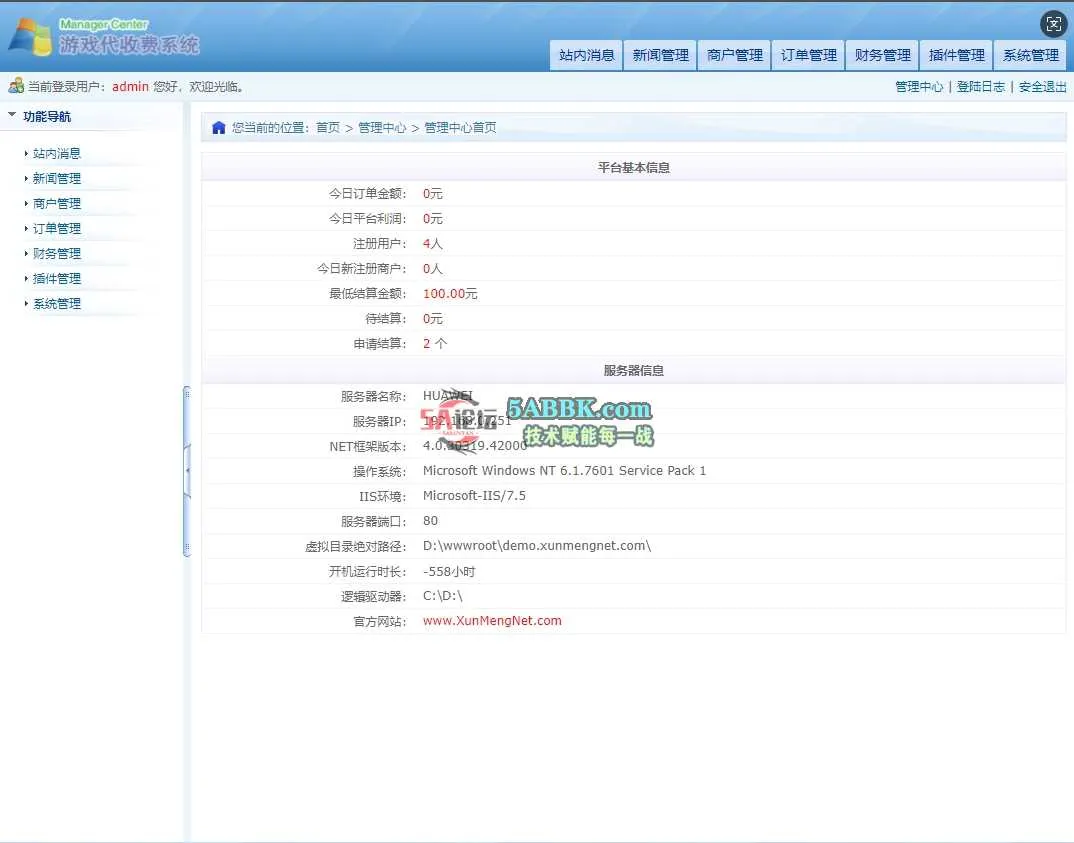This screenshot has height=843, width=1074.
Task: Expand 插件管理 in sidebar navigation
Action: coord(57,279)
